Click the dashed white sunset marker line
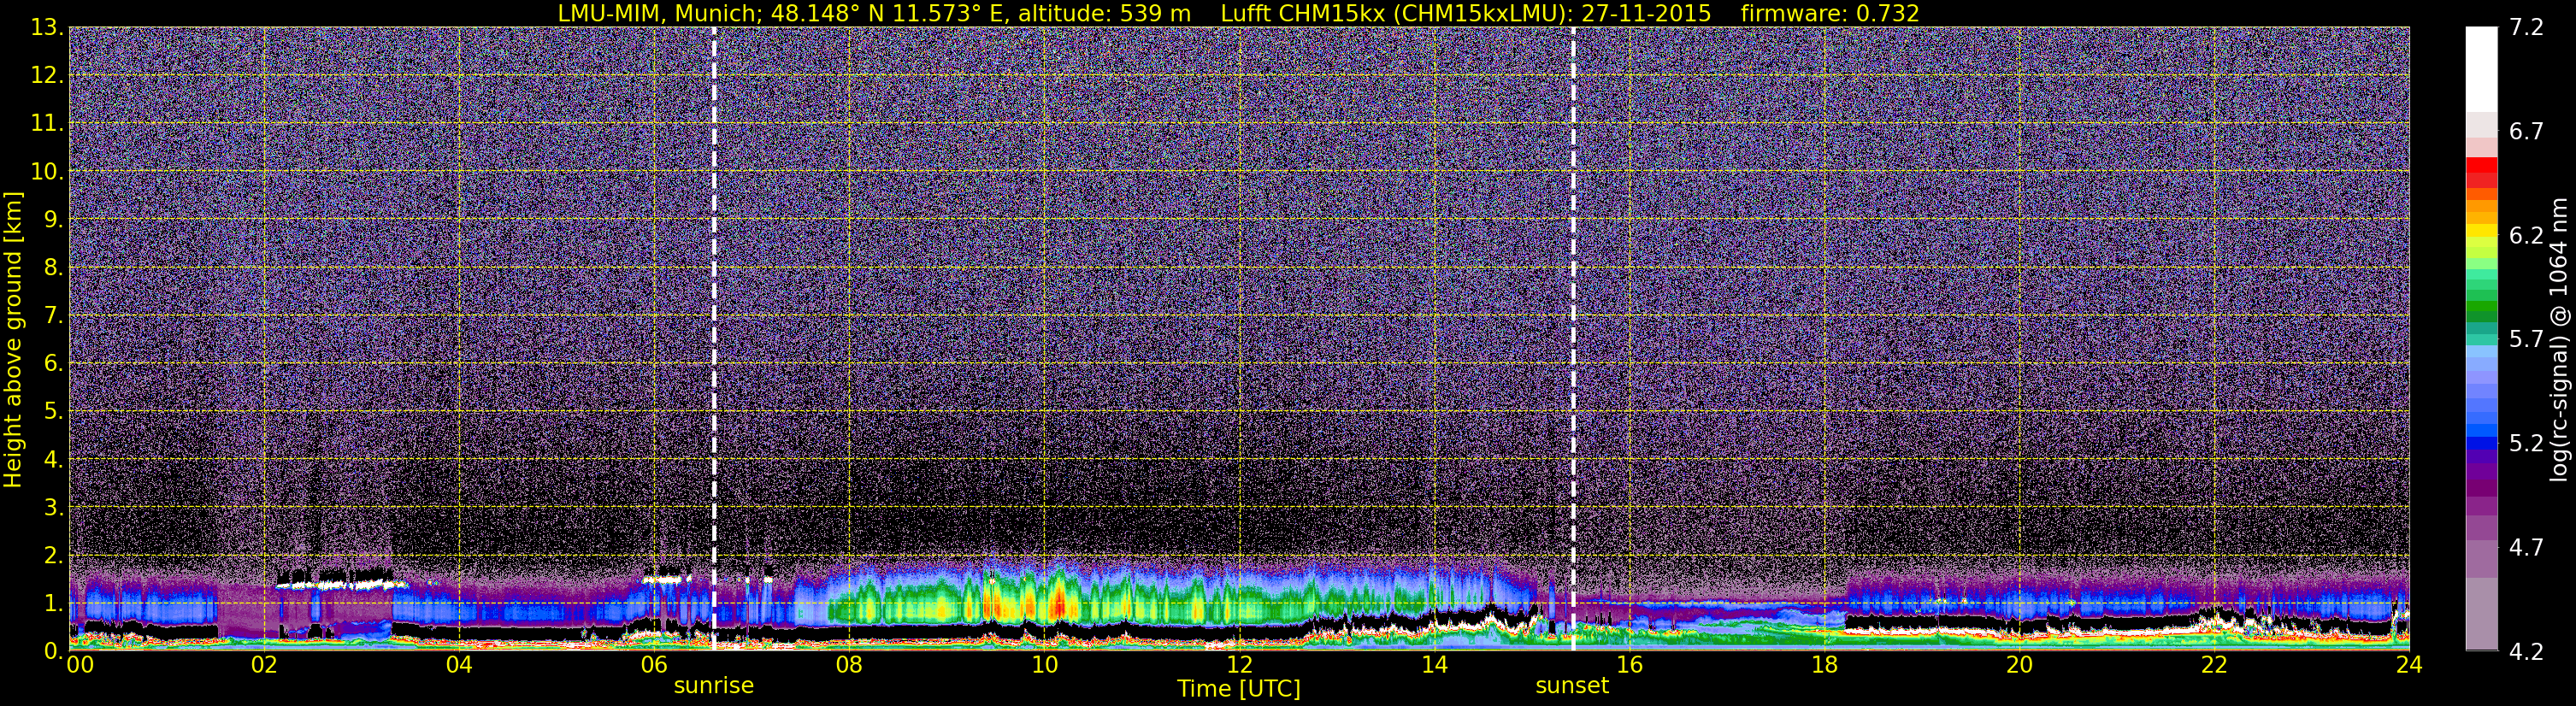The width and height of the screenshot is (2576, 706). [x=1573, y=339]
